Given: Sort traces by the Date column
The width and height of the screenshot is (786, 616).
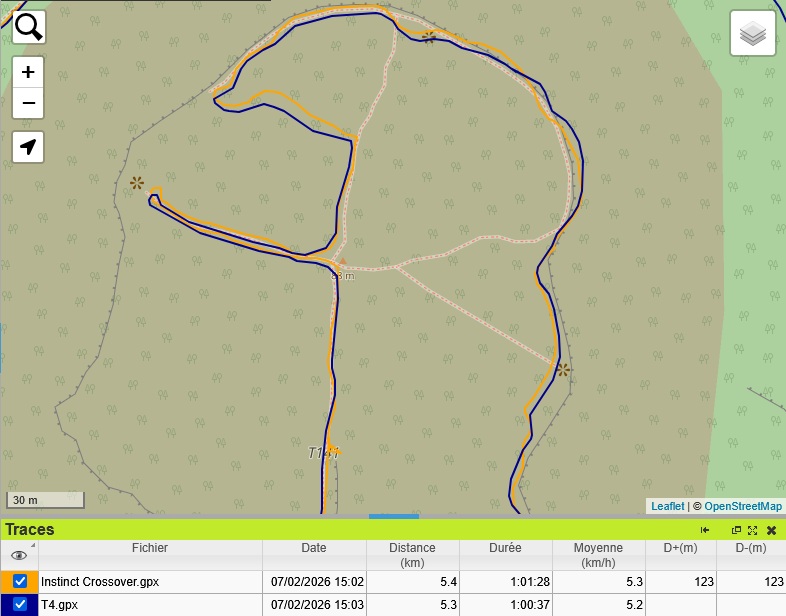Looking at the screenshot, I should 314,548.
